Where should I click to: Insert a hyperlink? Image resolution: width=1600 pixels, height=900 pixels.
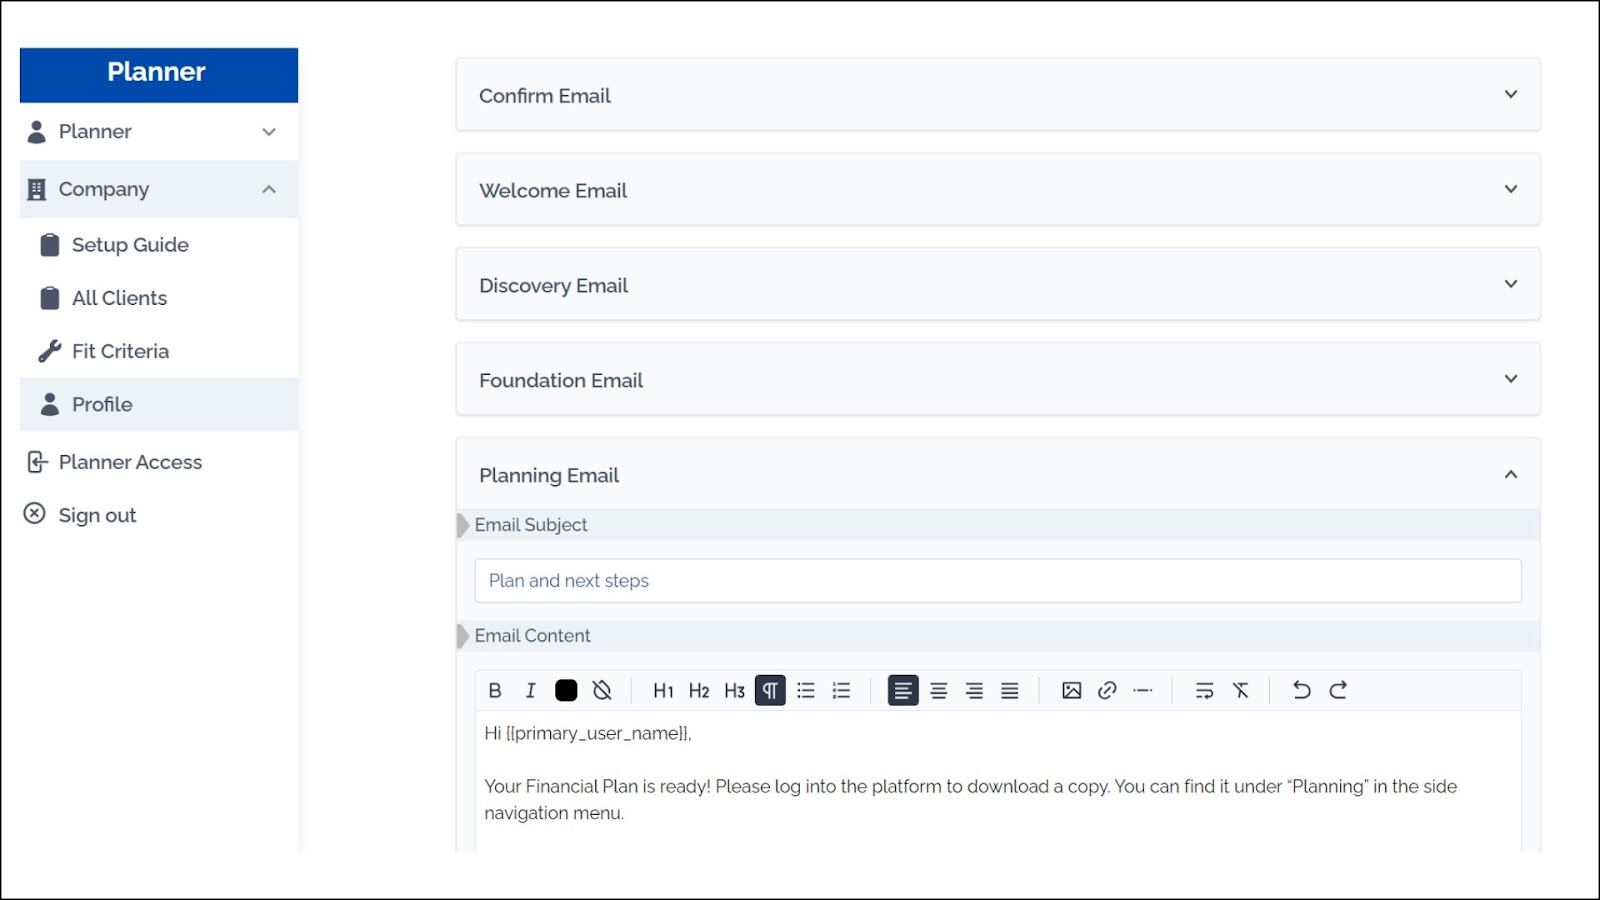pyautogui.click(x=1107, y=690)
